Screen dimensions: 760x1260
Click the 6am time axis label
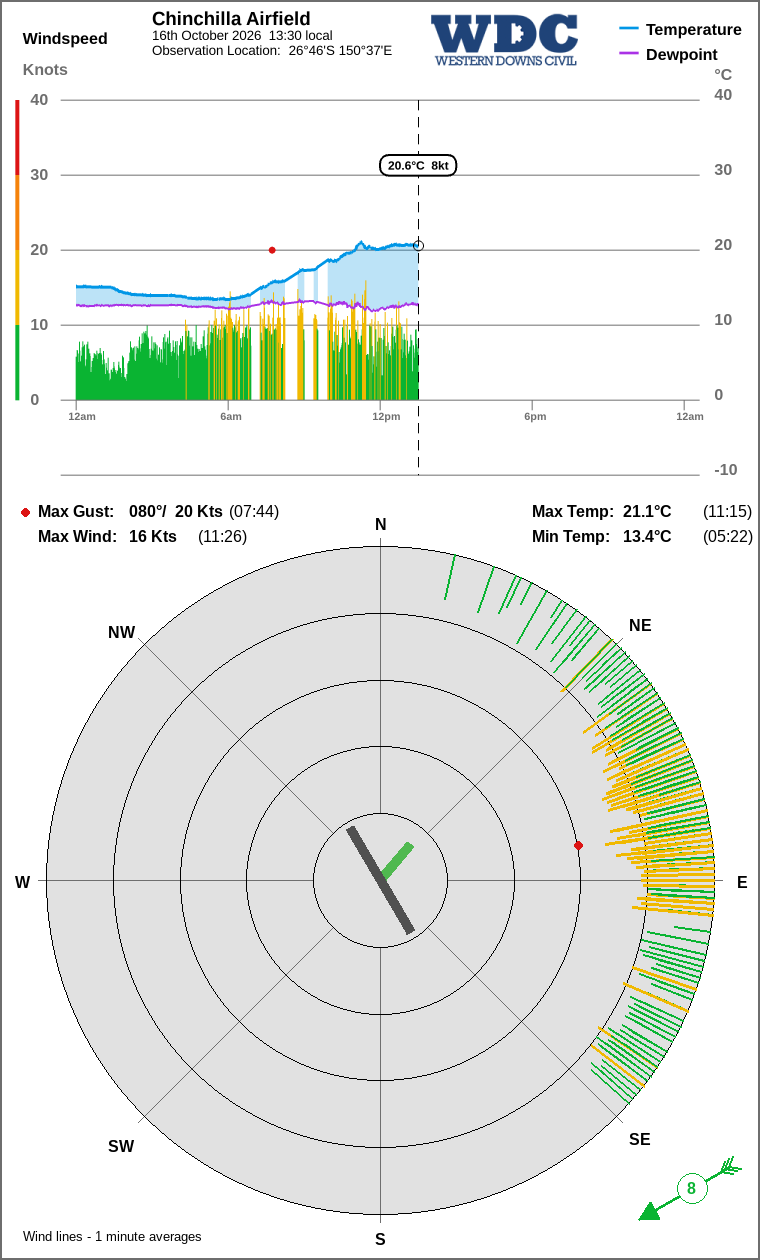click(x=231, y=416)
